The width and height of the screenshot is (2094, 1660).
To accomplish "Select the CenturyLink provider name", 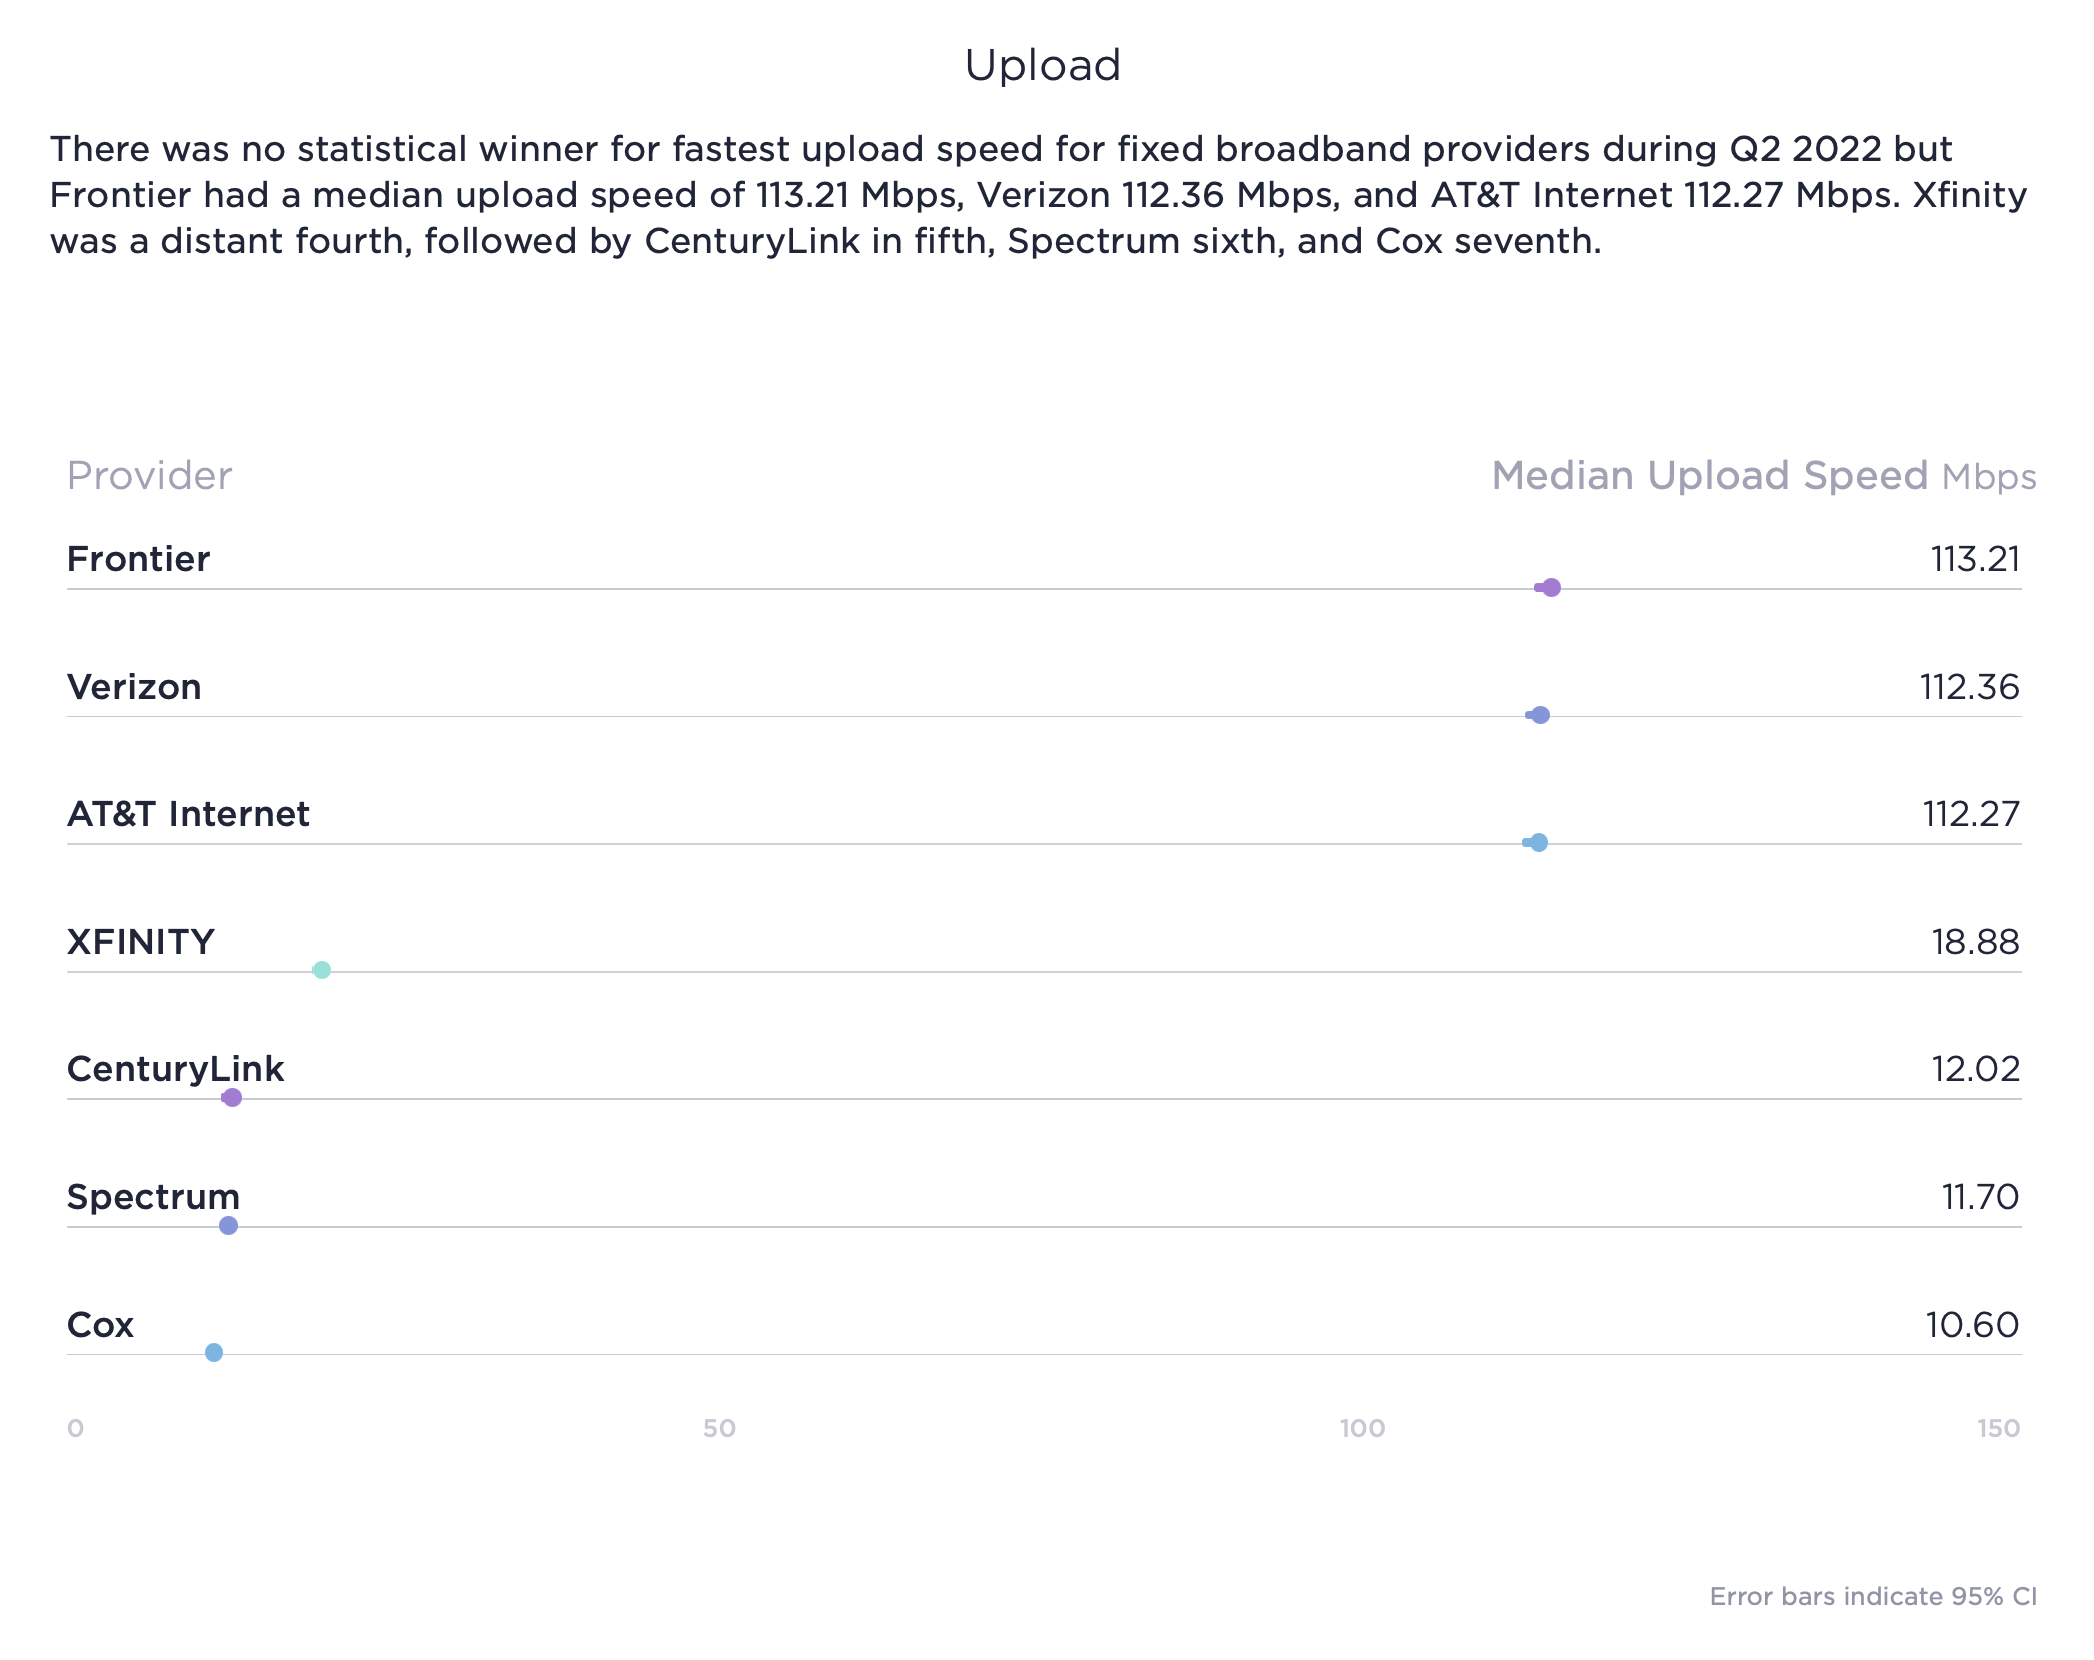I will (x=175, y=1069).
